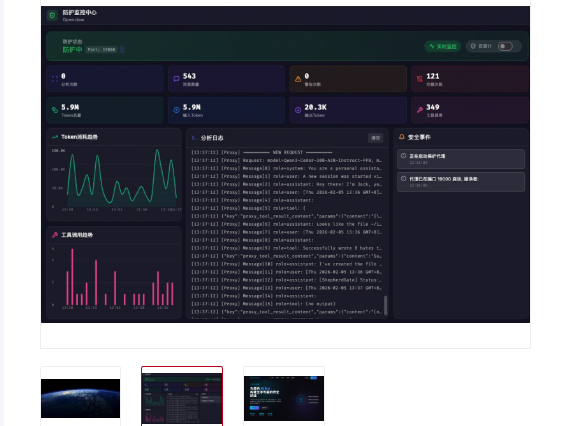Open the first security event notification

461,159
